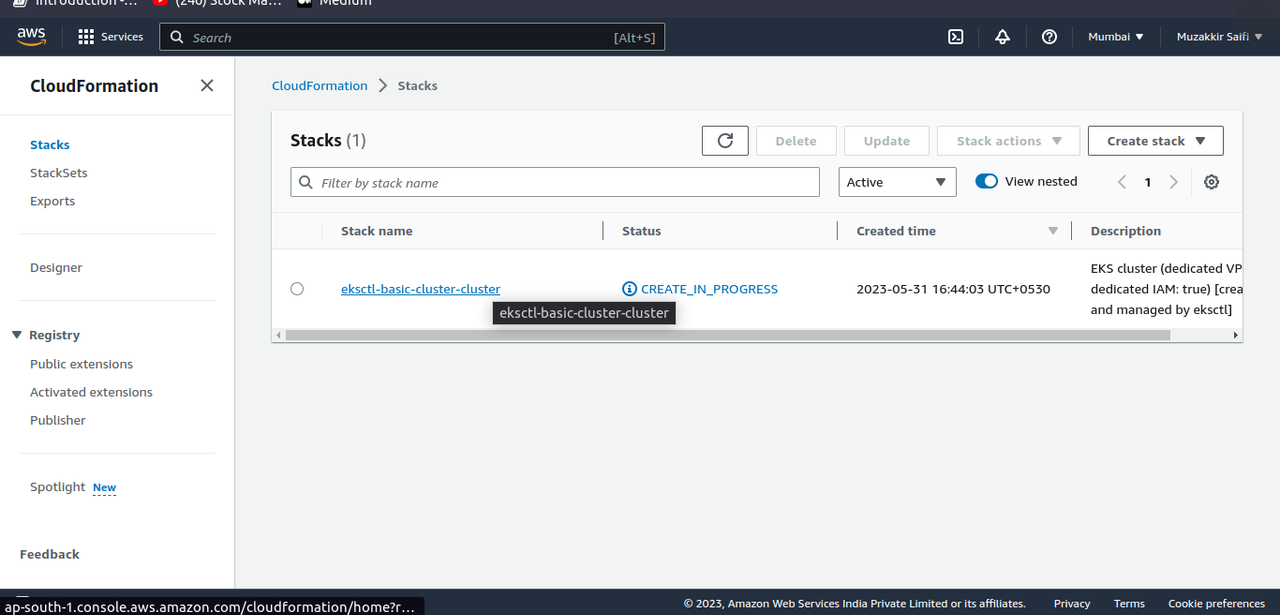
Task: Toggle the View nested switch
Action: [986, 181]
